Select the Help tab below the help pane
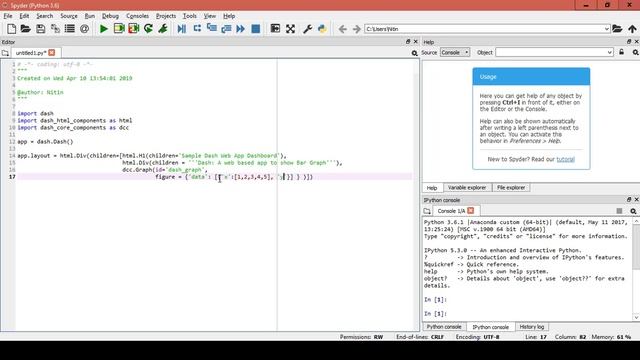 tap(432, 188)
